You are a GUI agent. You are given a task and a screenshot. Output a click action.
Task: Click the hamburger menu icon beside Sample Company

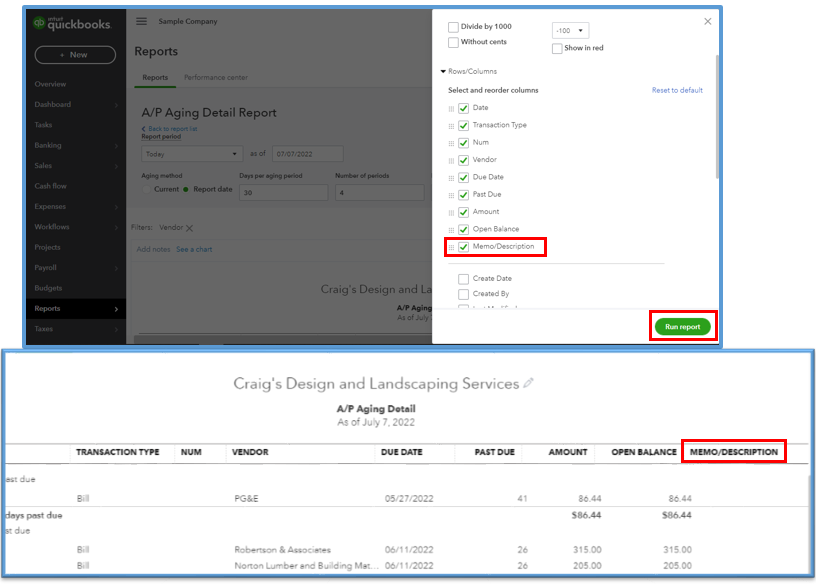pos(141,21)
